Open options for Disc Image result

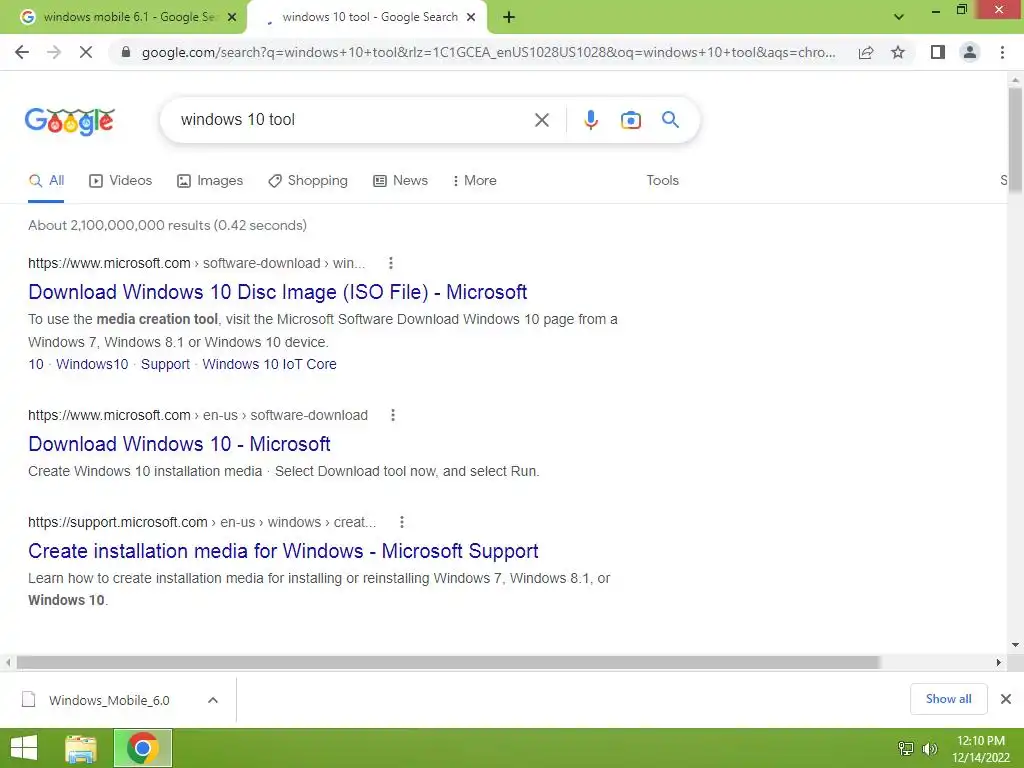tap(391, 263)
